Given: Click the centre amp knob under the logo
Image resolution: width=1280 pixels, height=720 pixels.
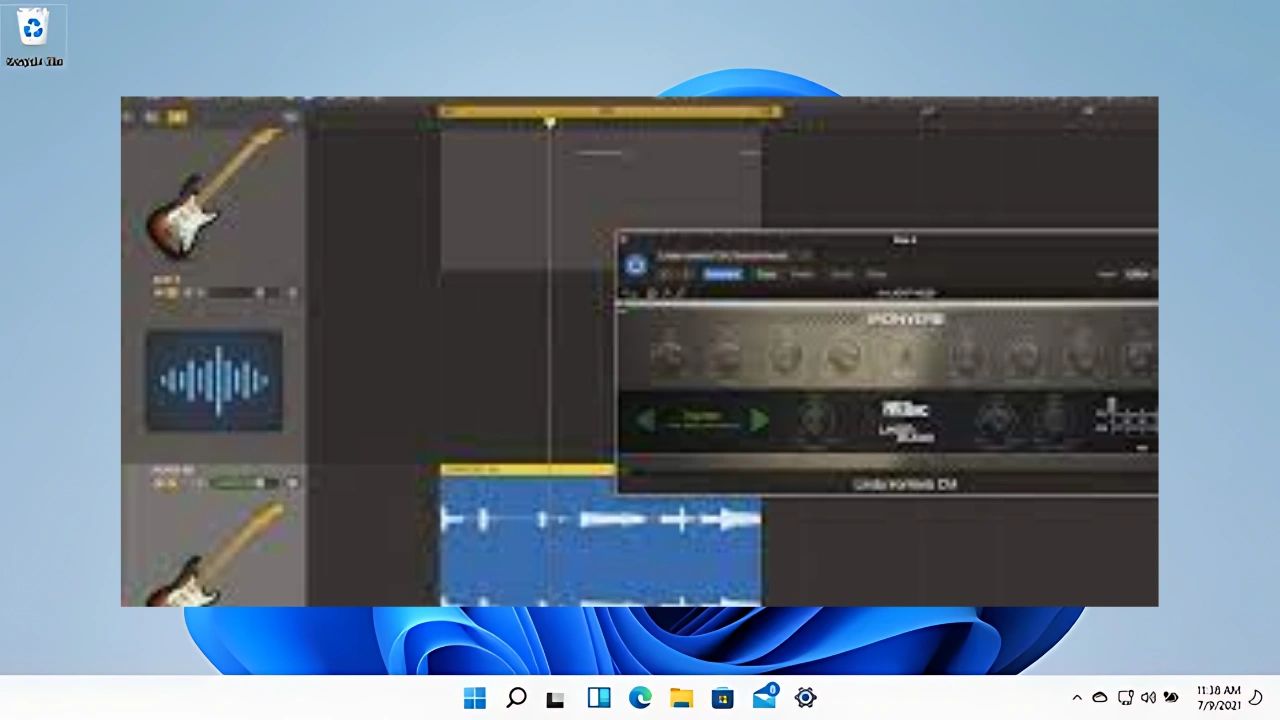Looking at the screenshot, I should (x=903, y=355).
